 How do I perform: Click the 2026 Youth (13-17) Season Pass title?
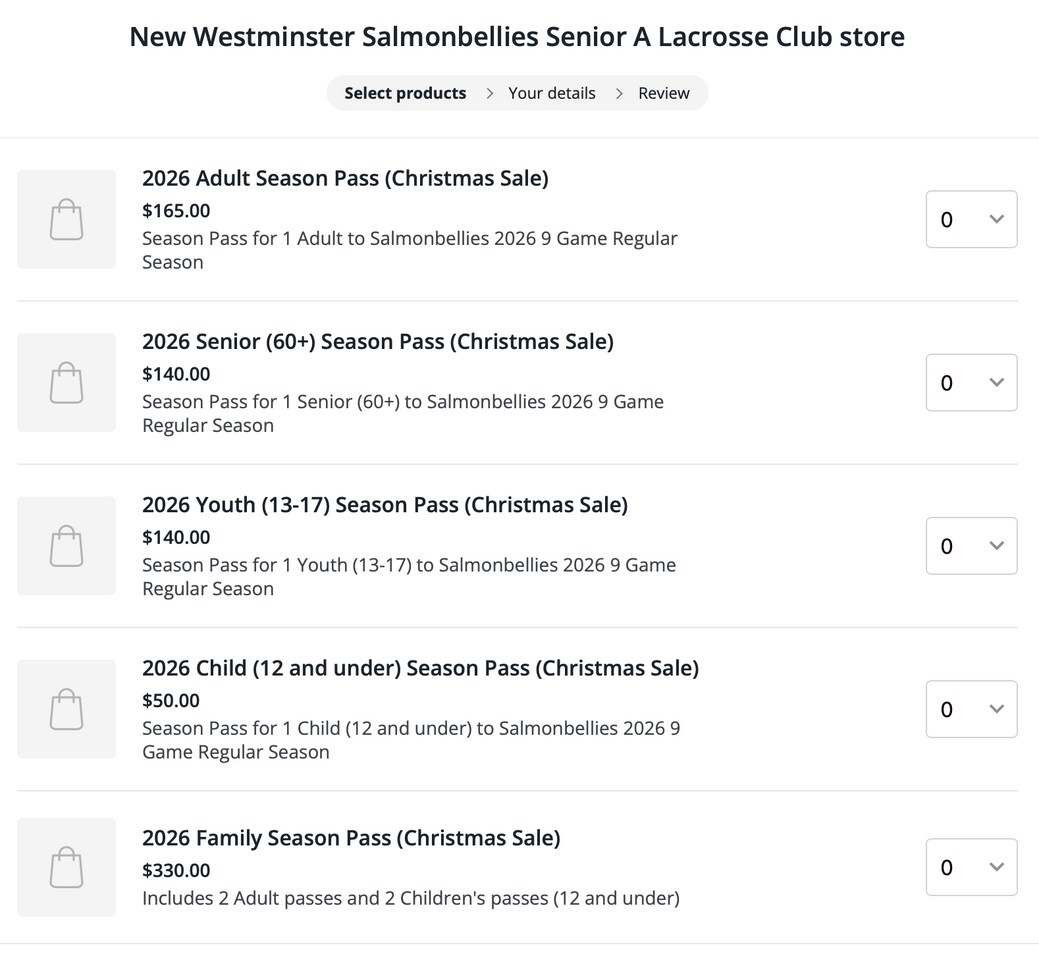tap(385, 505)
